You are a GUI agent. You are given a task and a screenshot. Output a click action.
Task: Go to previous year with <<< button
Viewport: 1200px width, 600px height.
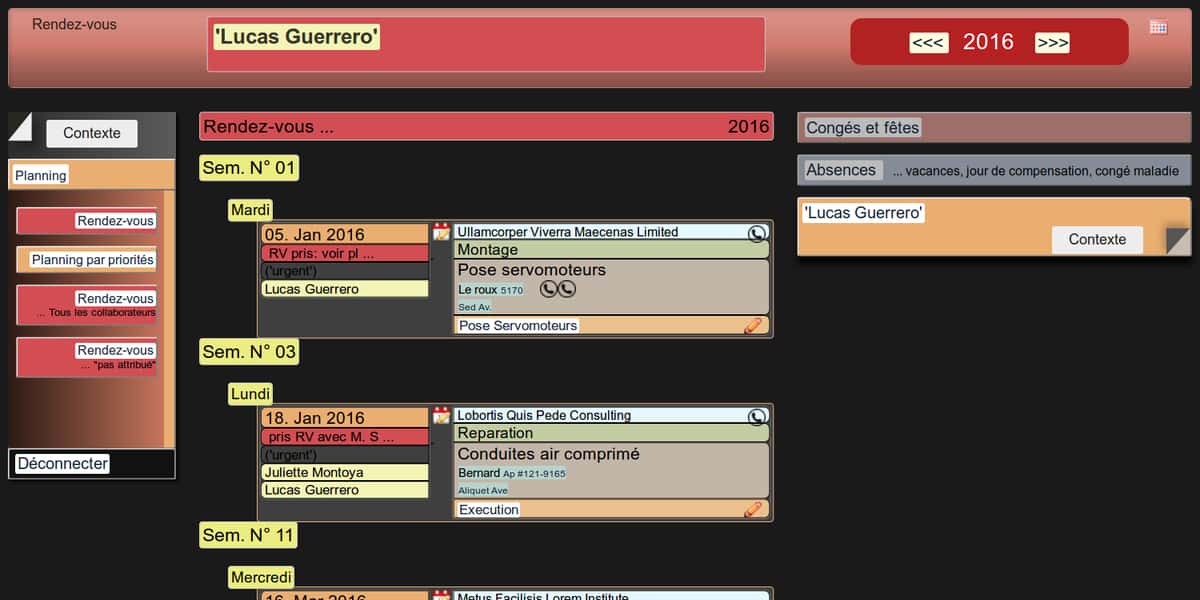[928, 43]
